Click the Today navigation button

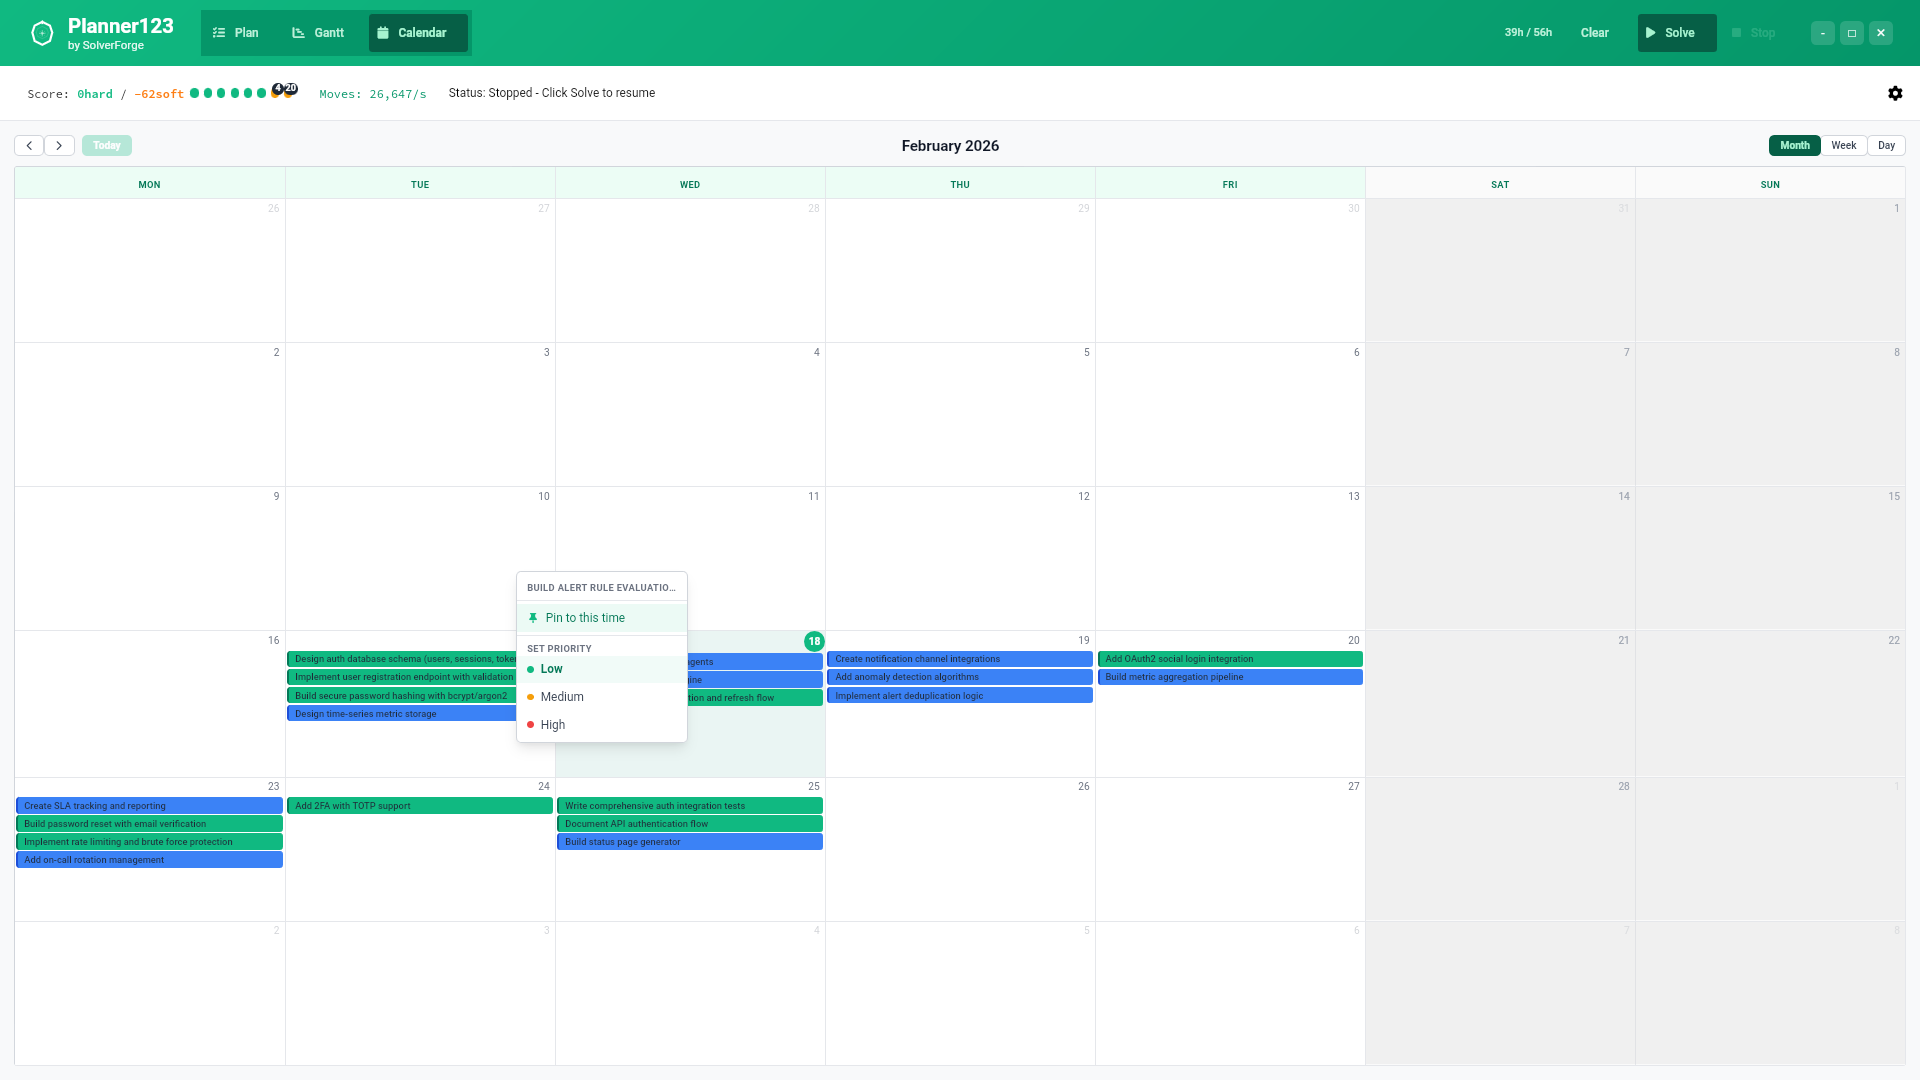click(x=106, y=145)
